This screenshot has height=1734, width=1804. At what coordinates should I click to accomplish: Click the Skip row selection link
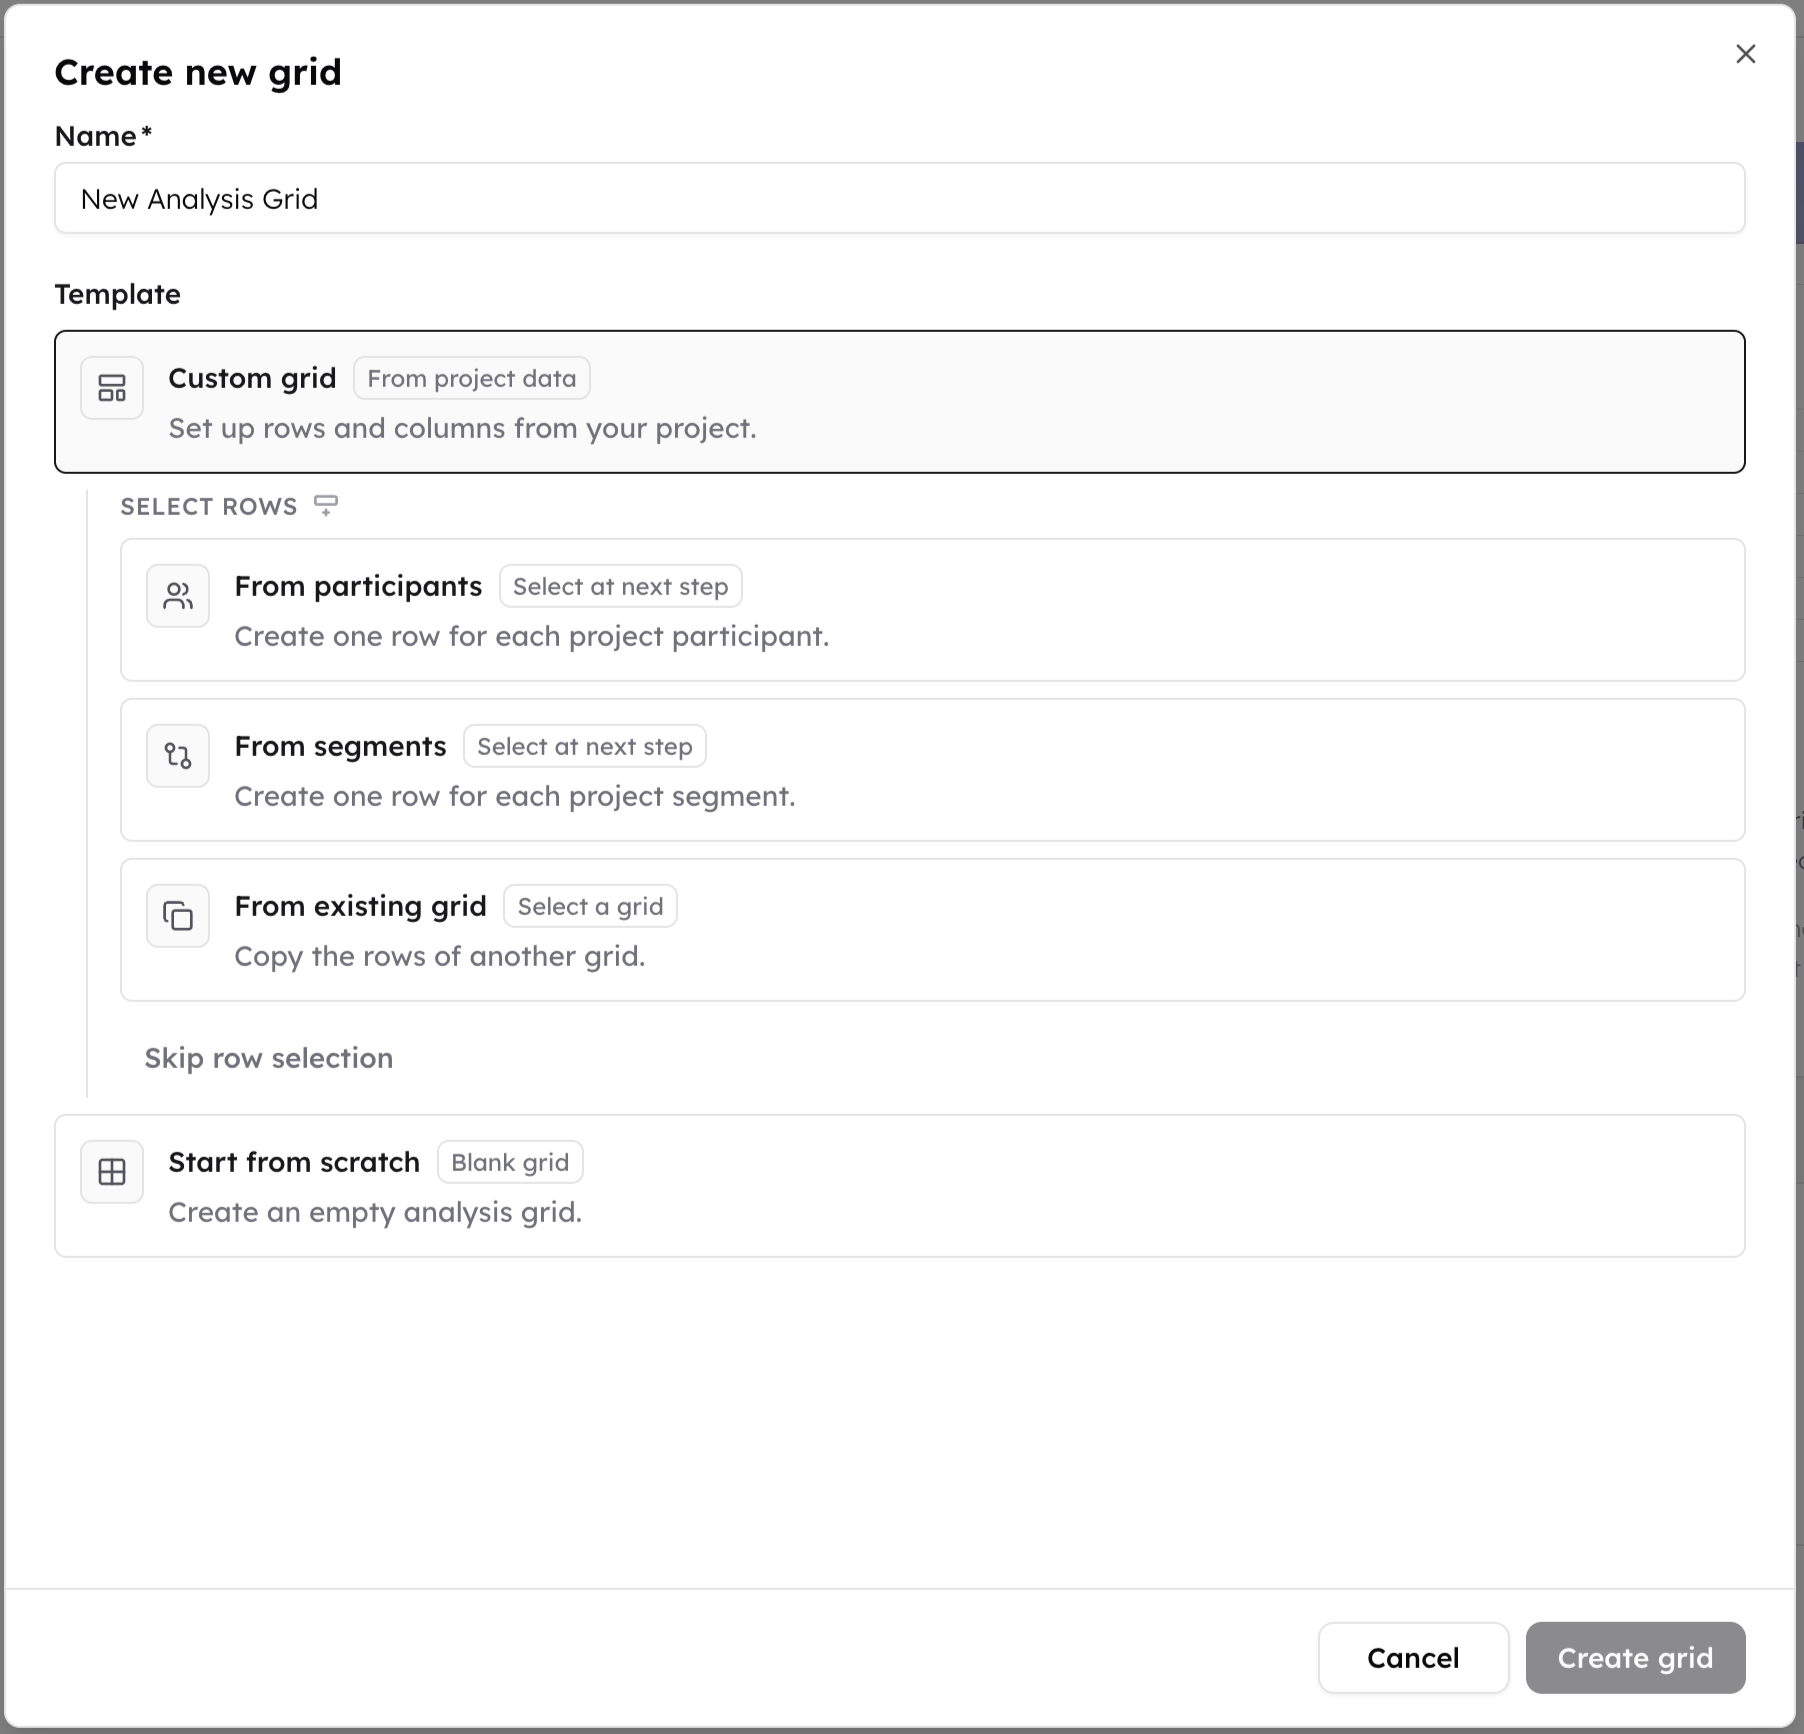(x=269, y=1058)
